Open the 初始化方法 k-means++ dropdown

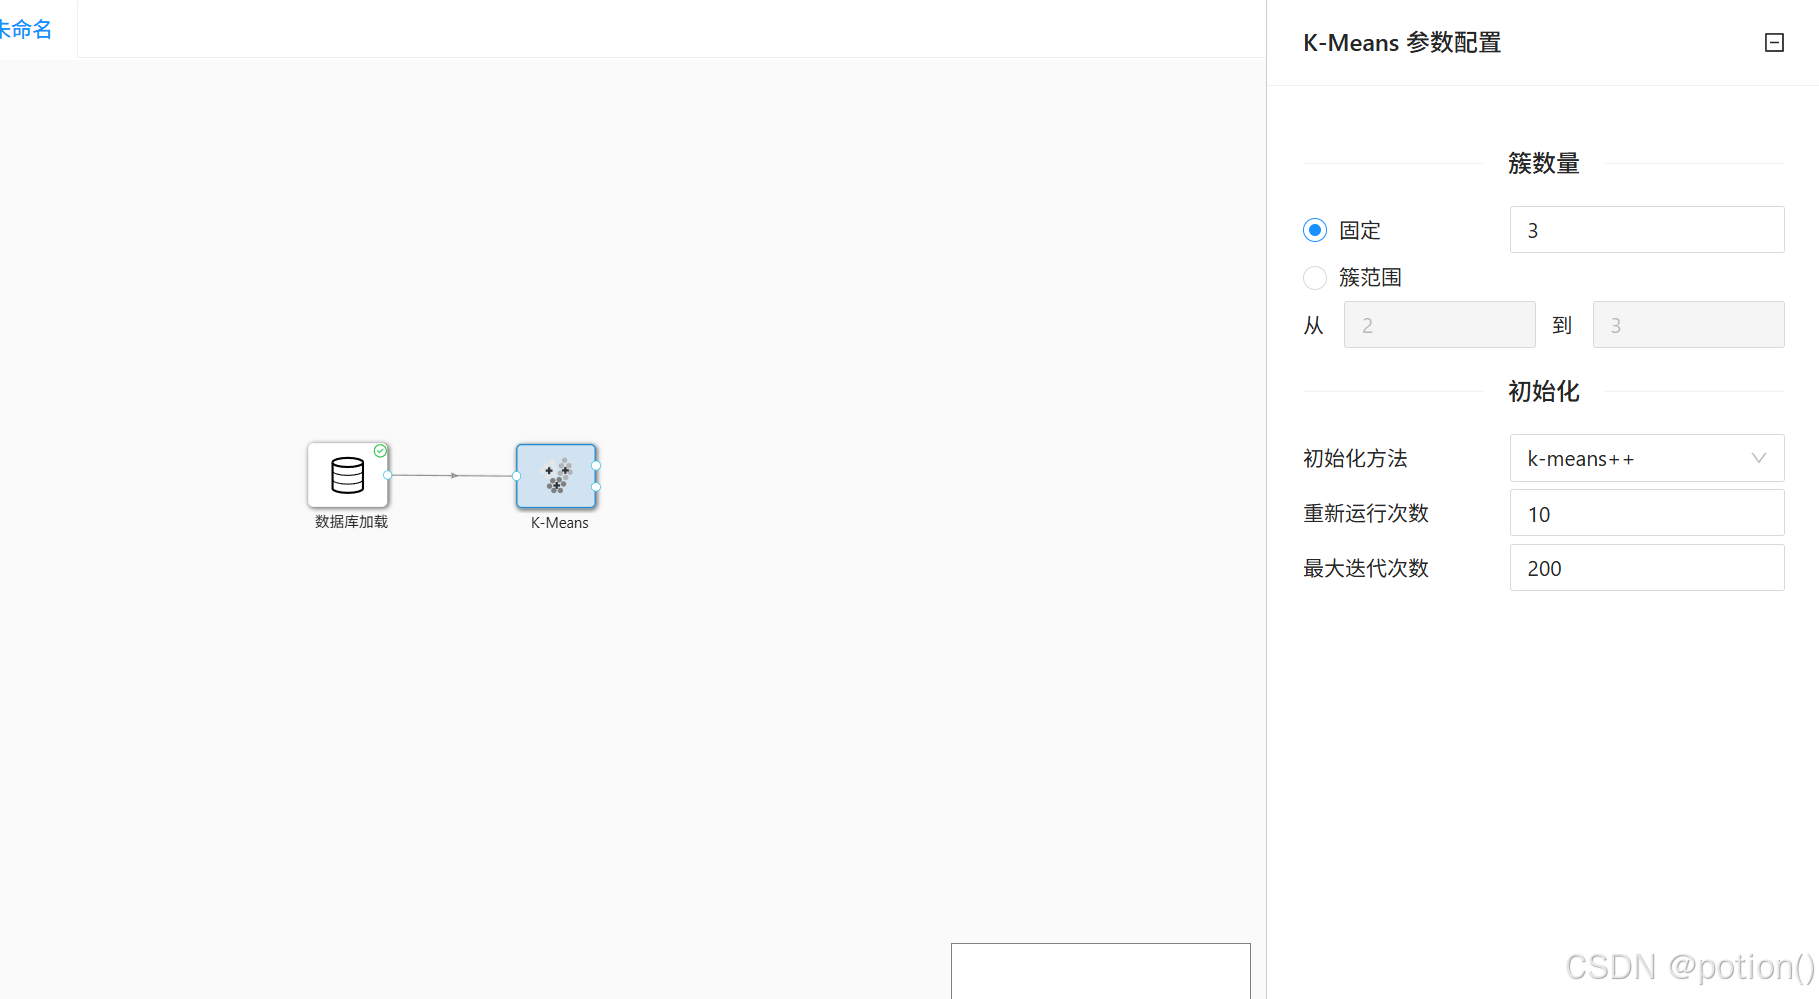[x=1647, y=458]
